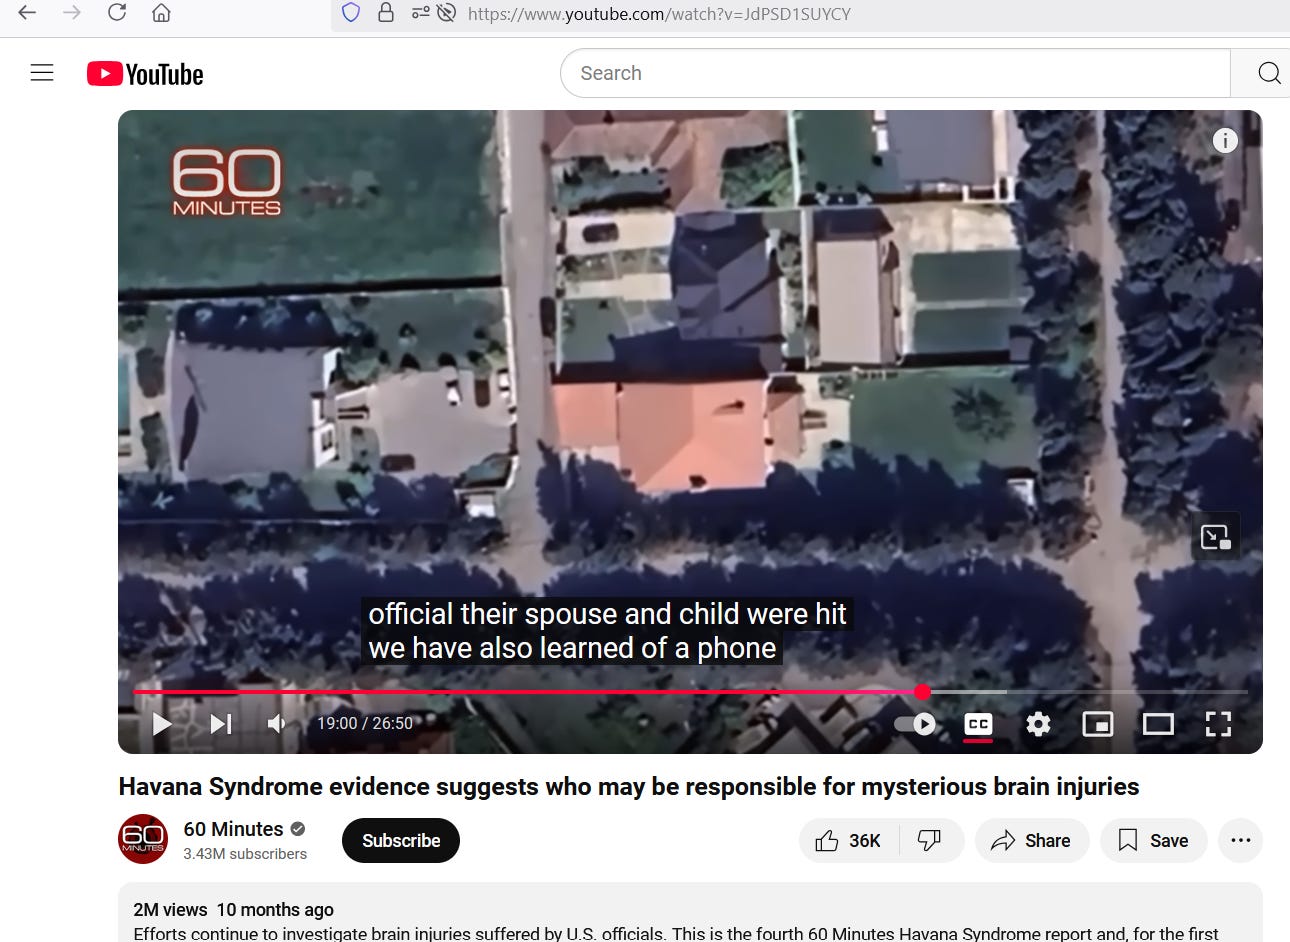Expand the video description box
Screen dimensions: 1290x942
click(x=690, y=913)
